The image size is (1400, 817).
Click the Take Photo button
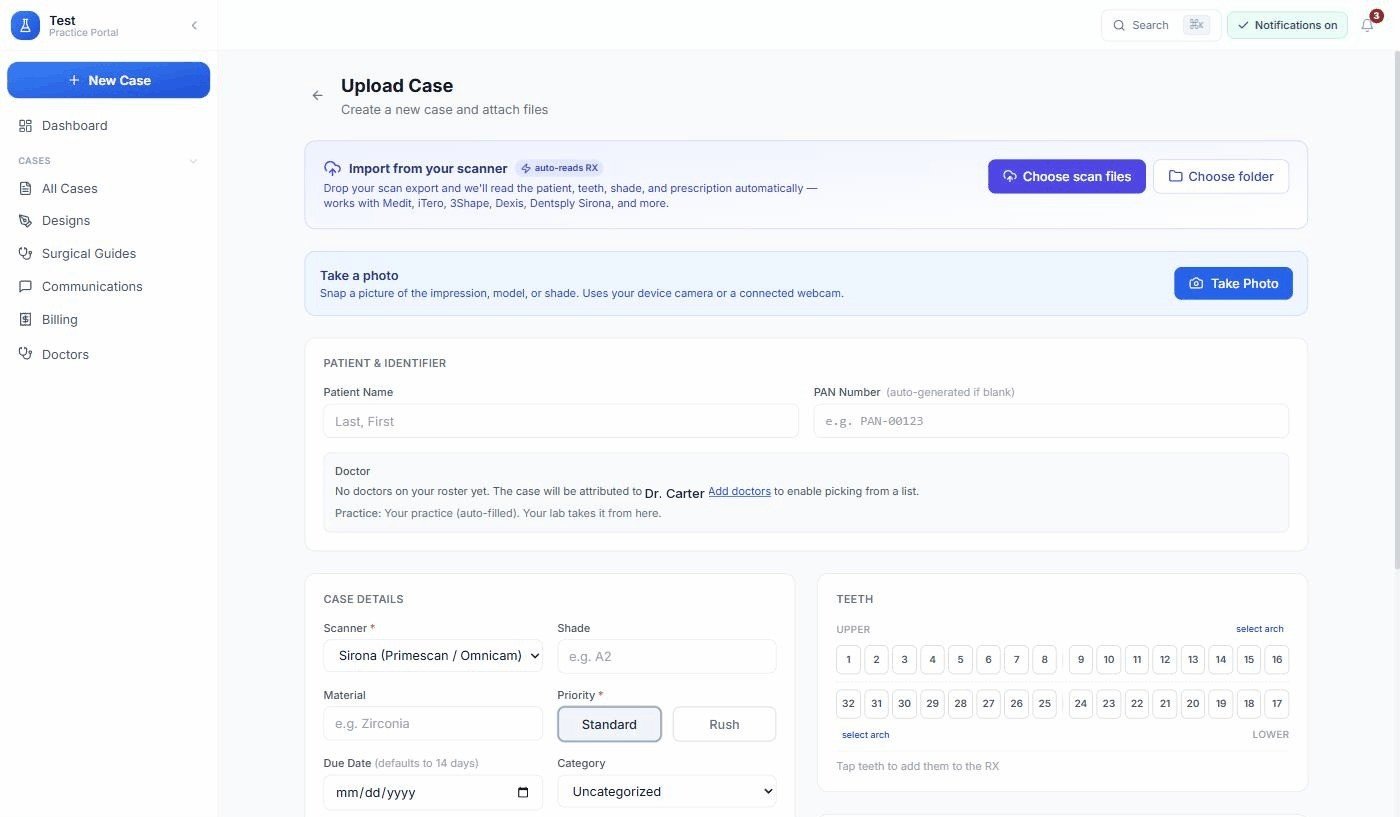pyautogui.click(x=1233, y=283)
